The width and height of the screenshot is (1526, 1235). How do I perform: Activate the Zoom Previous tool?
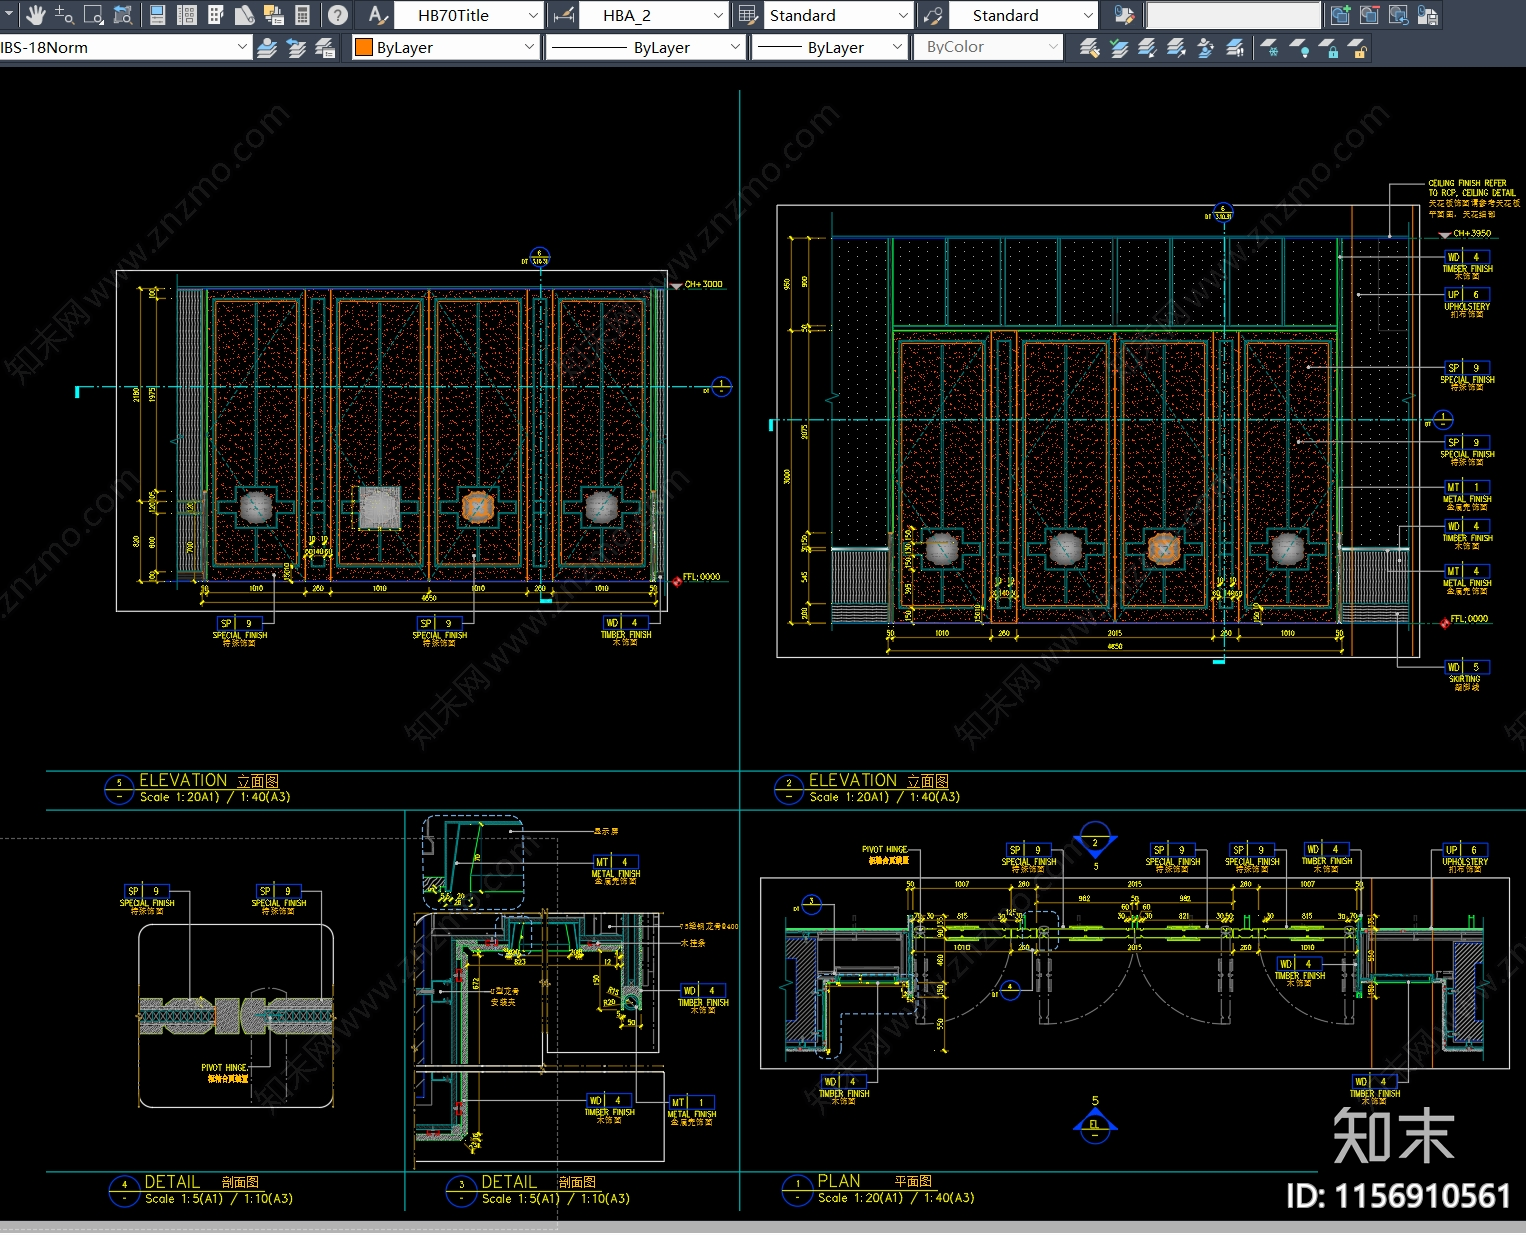coord(123,15)
